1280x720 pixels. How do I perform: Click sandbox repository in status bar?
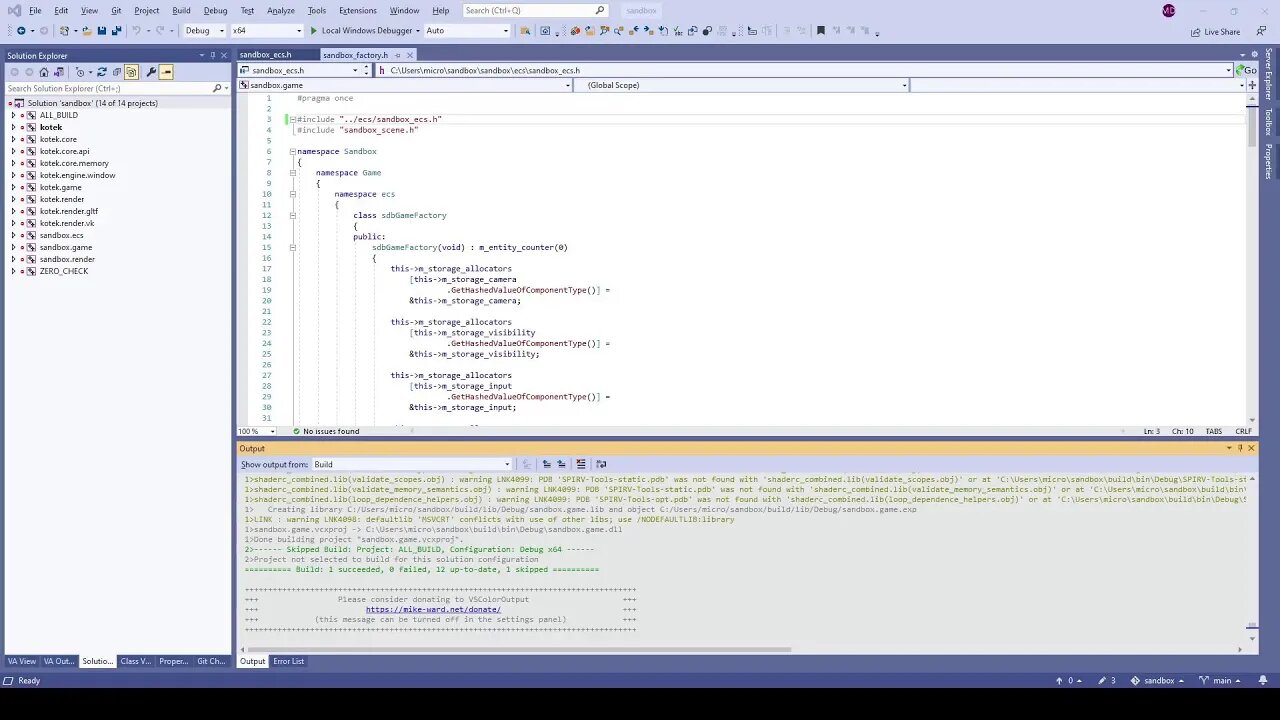pos(1157,680)
